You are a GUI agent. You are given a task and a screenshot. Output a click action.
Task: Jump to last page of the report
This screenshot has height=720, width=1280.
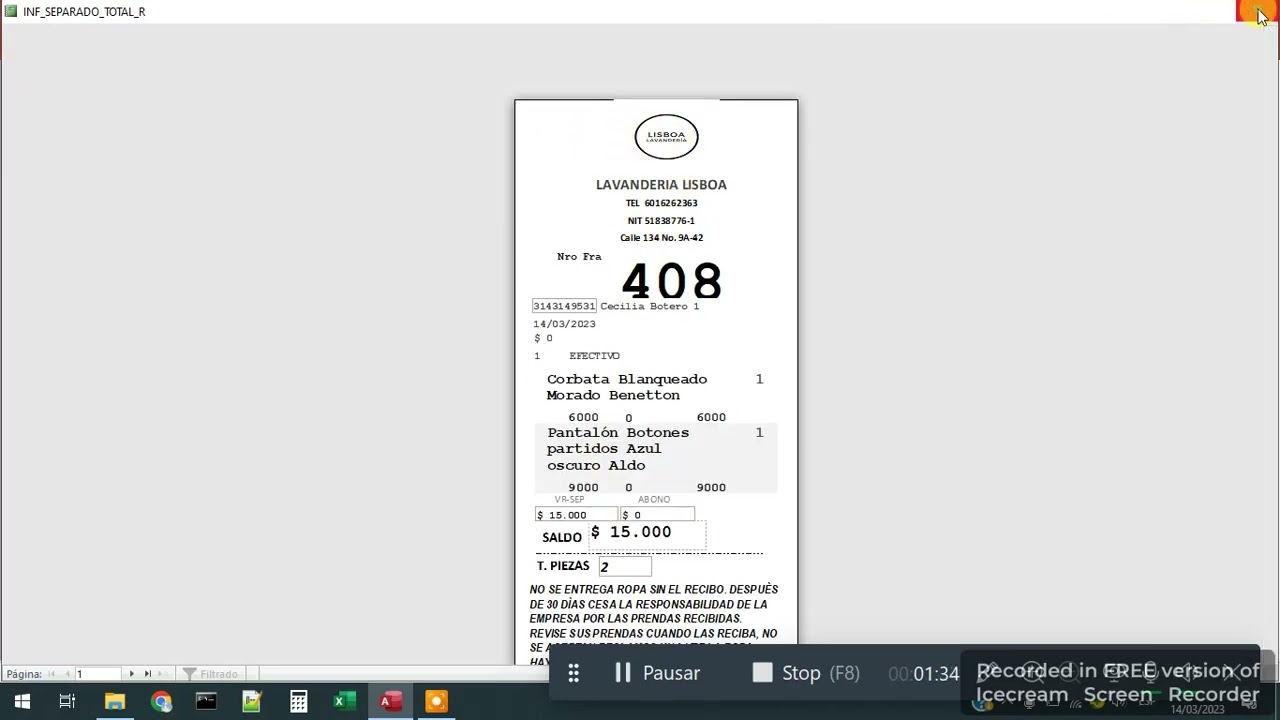coord(147,674)
